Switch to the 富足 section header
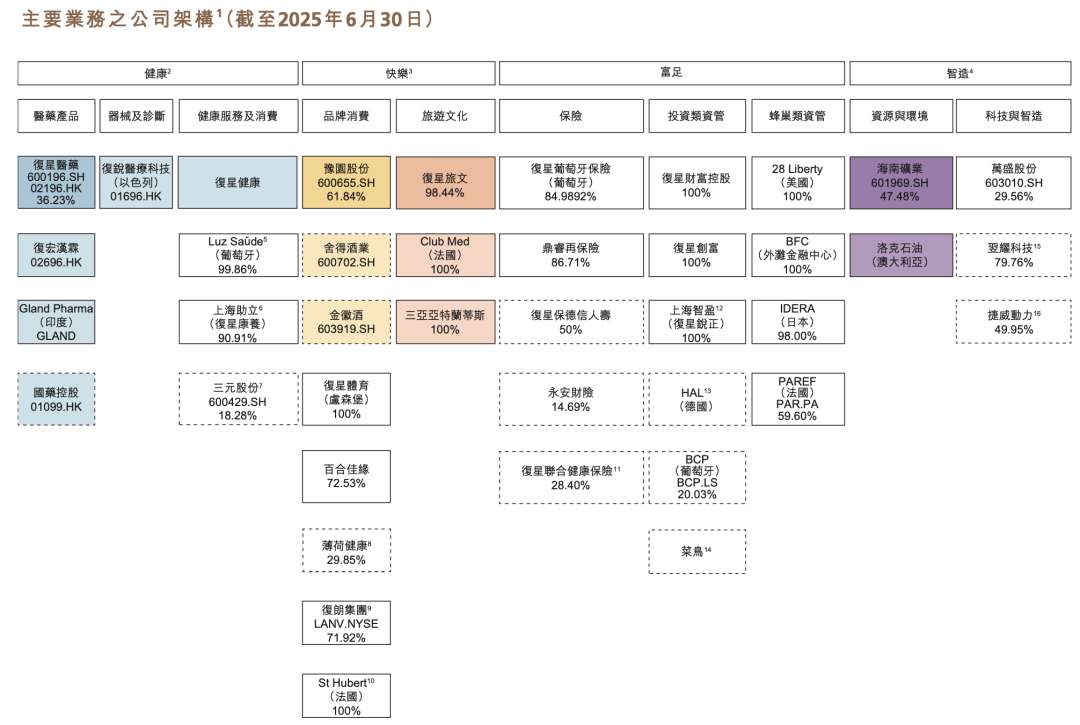The image size is (1080, 725). (672, 73)
